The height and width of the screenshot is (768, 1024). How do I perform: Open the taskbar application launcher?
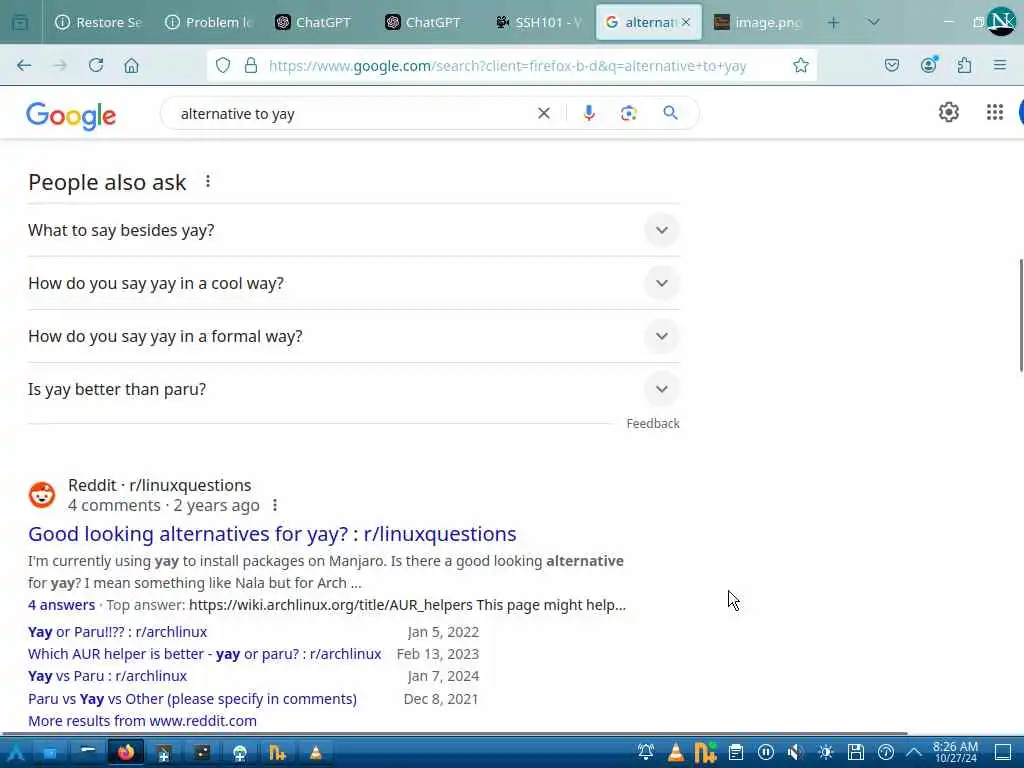coord(16,752)
